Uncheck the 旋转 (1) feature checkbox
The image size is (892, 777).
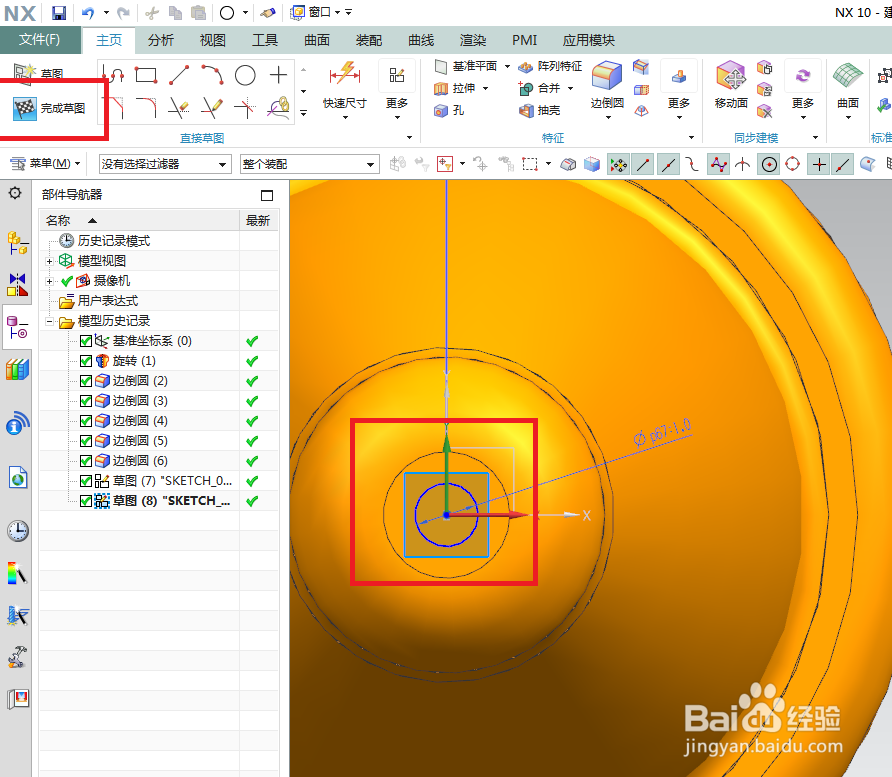click(85, 360)
